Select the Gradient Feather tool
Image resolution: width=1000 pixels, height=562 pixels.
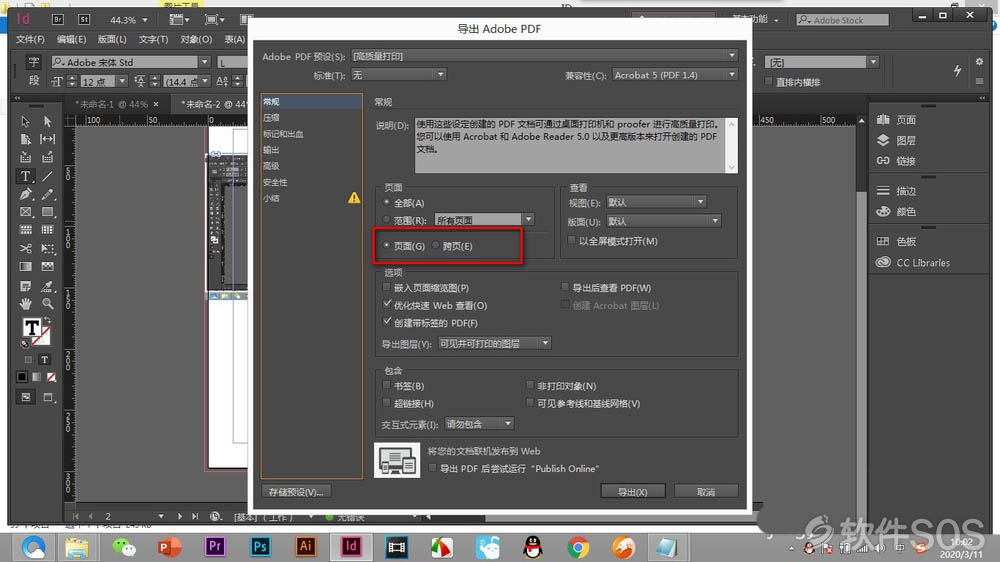pyautogui.click(x=47, y=267)
